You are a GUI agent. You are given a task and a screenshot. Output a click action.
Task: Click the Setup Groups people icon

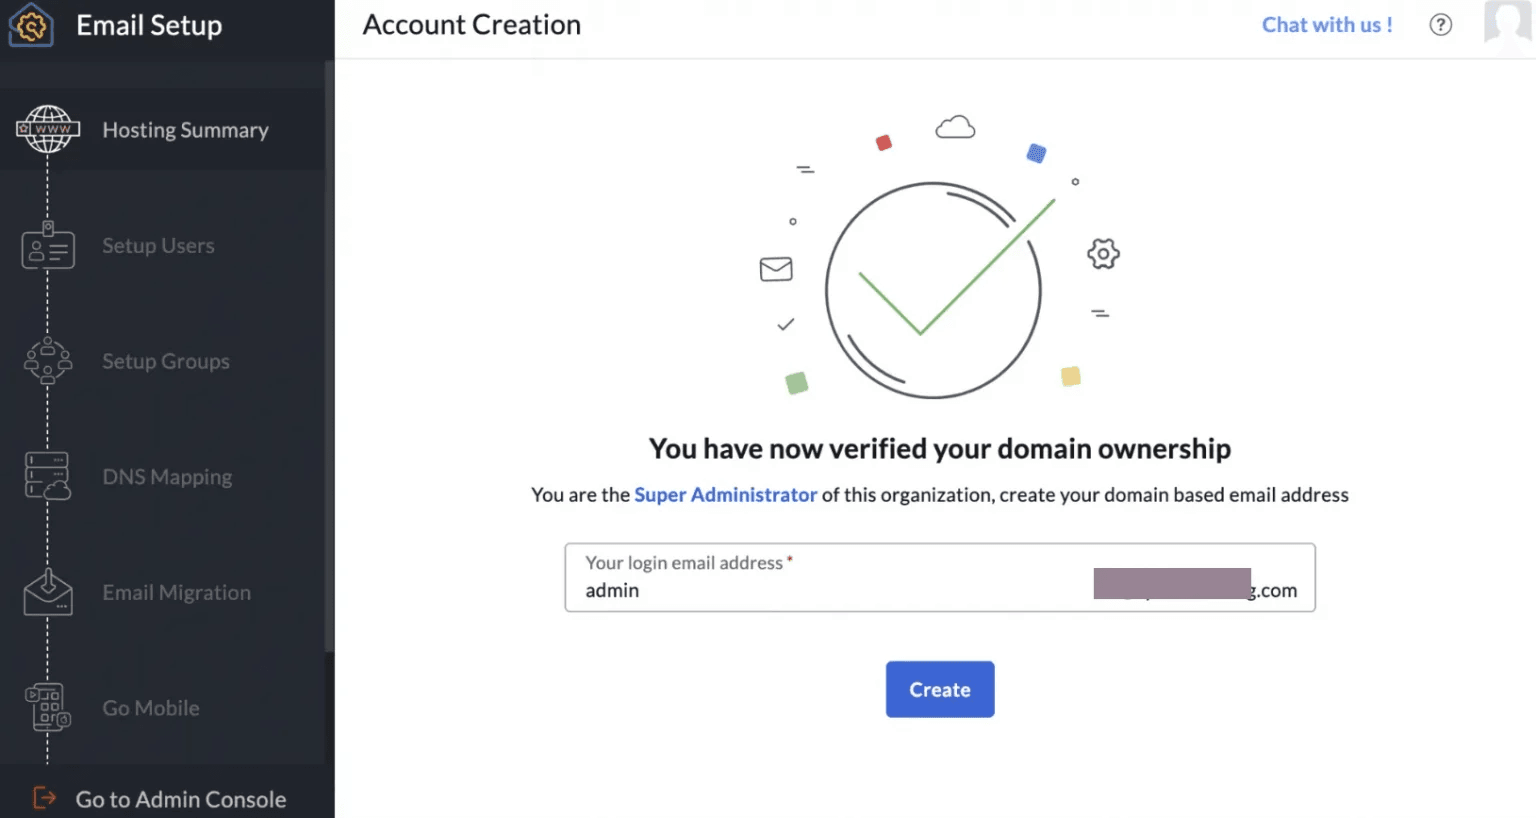pyautogui.click(x=47, y=361)
